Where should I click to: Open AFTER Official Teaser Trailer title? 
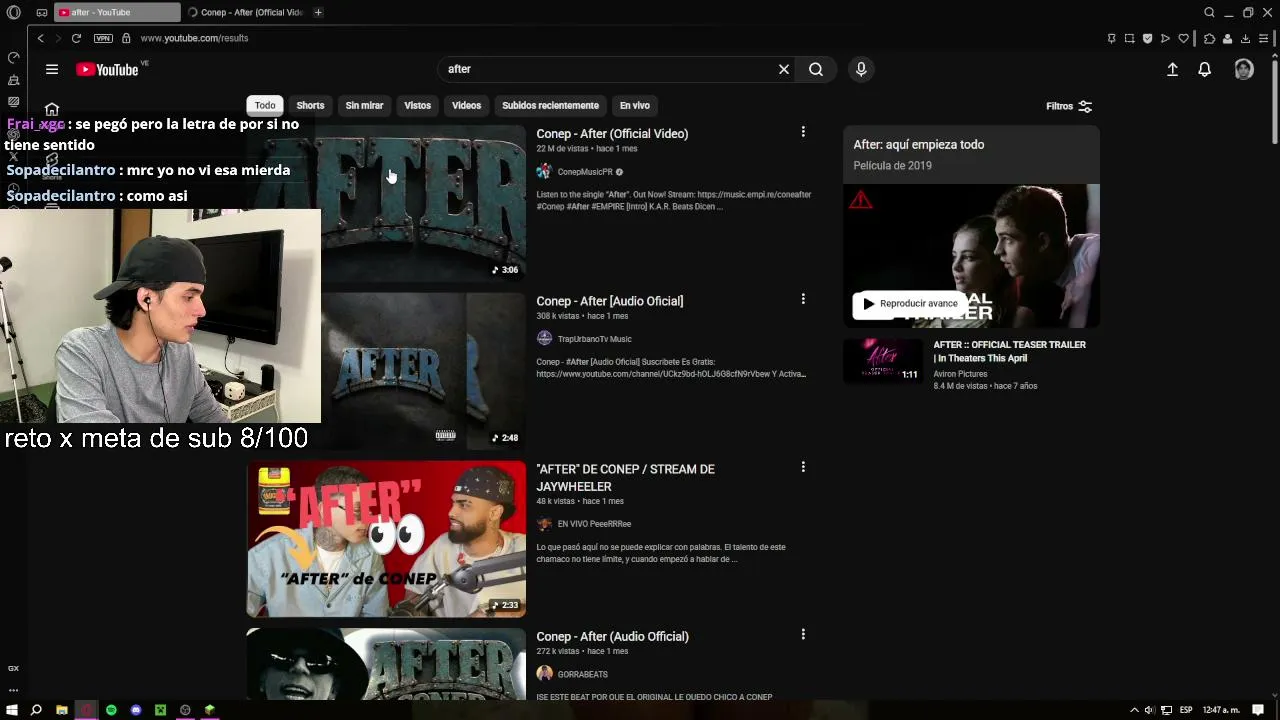(1009, 351)
